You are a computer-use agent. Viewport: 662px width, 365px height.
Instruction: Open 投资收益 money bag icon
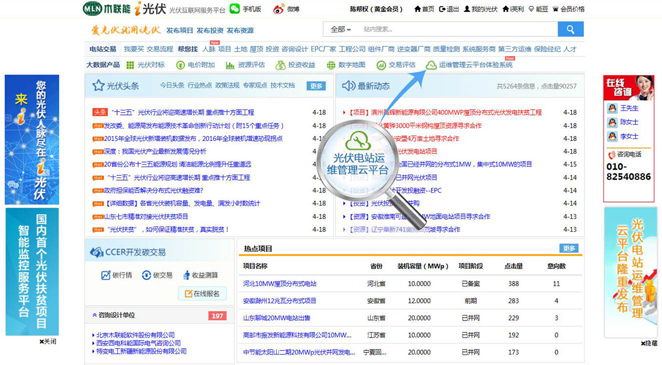click(280, 65)
